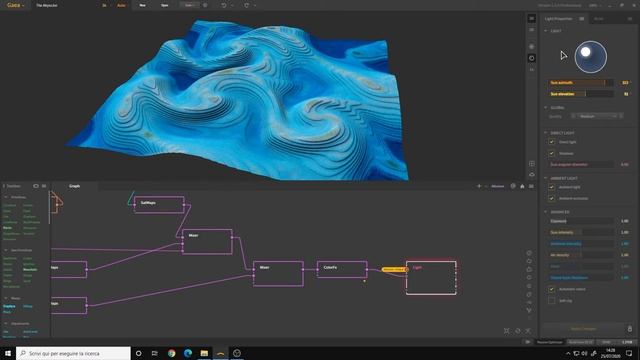Click the sun direction sphere control
This screenshot has width=640, height=360.
[591, 57]
